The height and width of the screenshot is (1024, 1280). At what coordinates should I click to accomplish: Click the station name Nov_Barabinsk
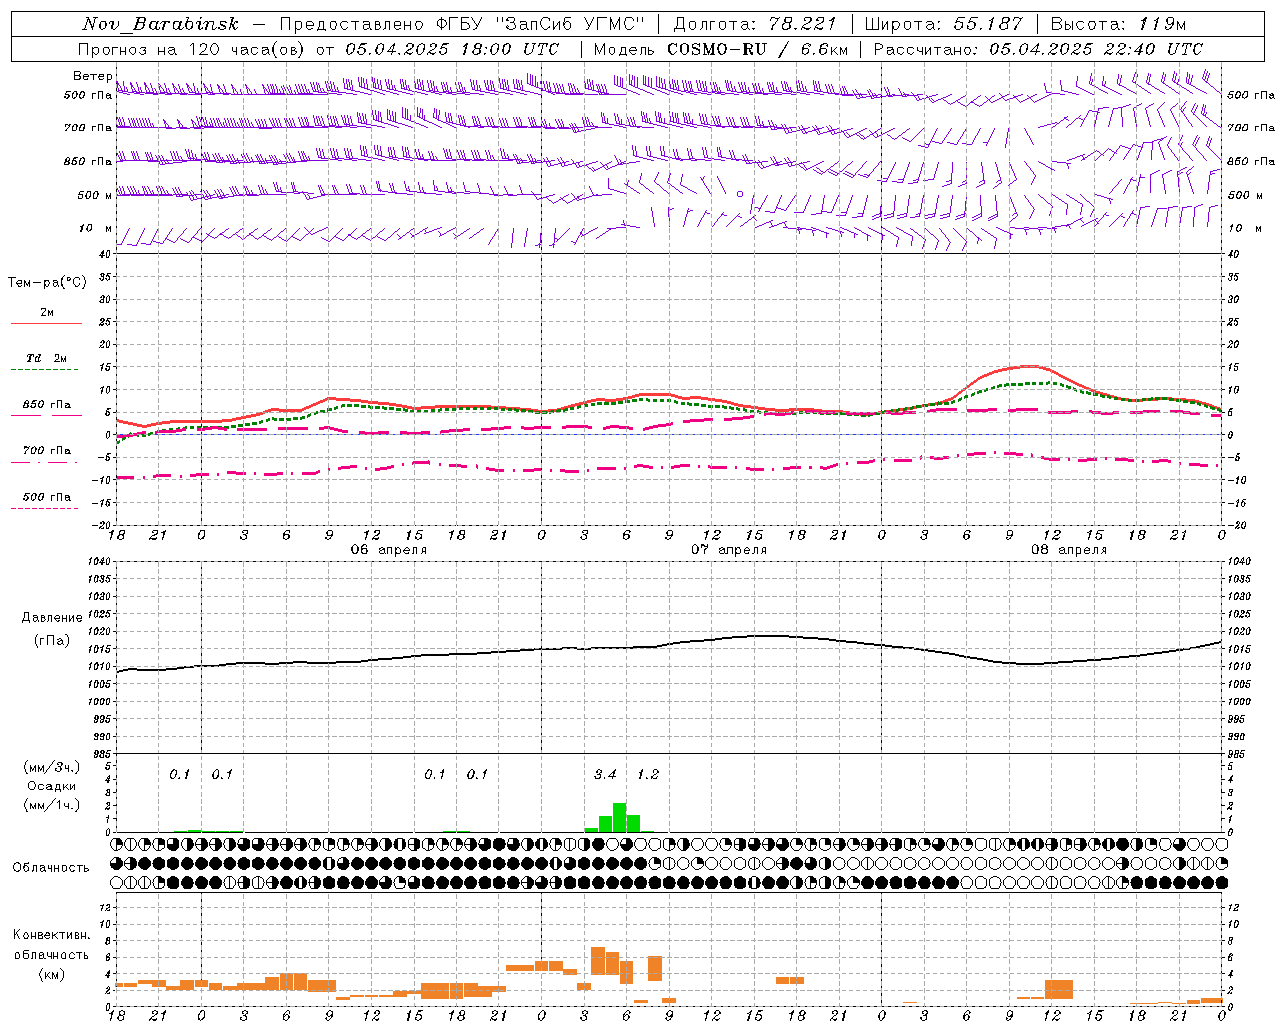click(160, 24)
